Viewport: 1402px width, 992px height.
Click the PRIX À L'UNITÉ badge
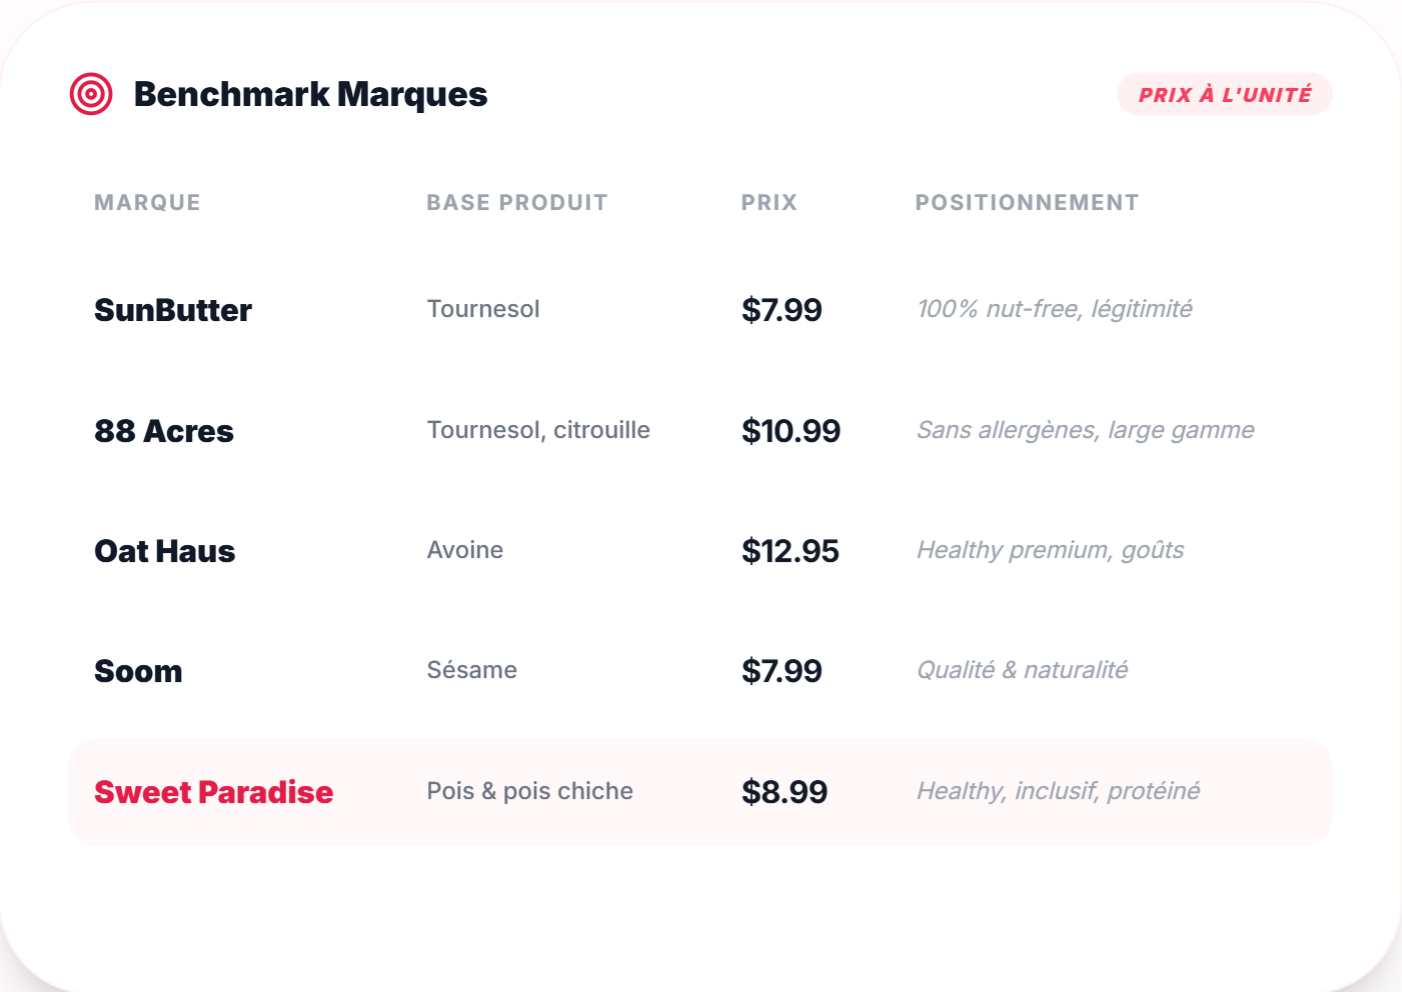pyautogui.click(x=1224, y=94)
